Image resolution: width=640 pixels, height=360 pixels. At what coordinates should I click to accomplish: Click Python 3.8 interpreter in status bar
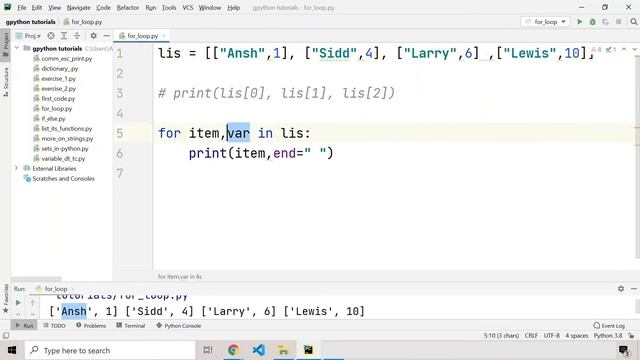point(608,336)
